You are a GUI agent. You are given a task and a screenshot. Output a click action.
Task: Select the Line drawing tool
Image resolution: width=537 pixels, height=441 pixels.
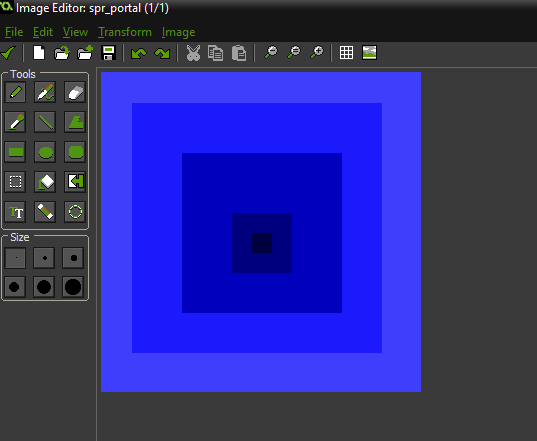tap(45, 122)
